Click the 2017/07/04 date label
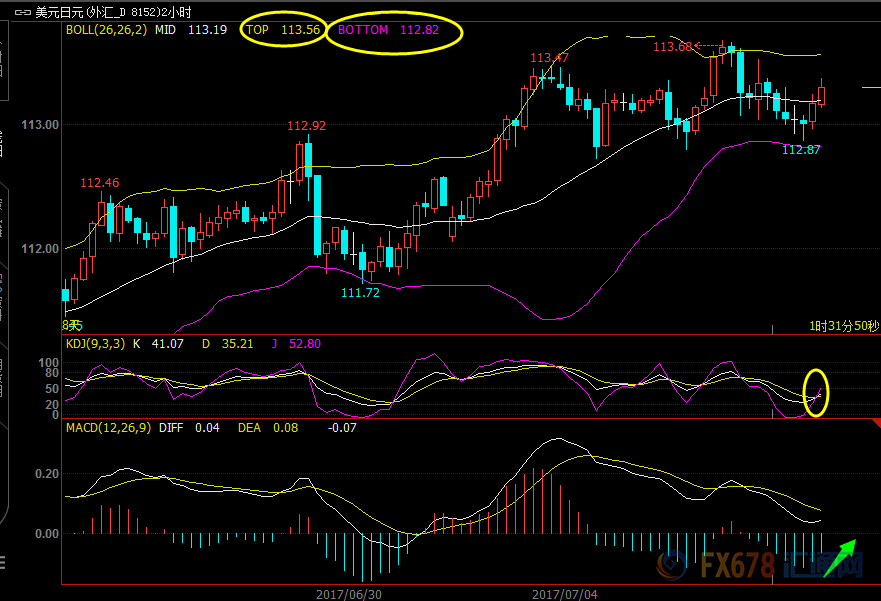881x601 pixels. (x=565, y=594)
